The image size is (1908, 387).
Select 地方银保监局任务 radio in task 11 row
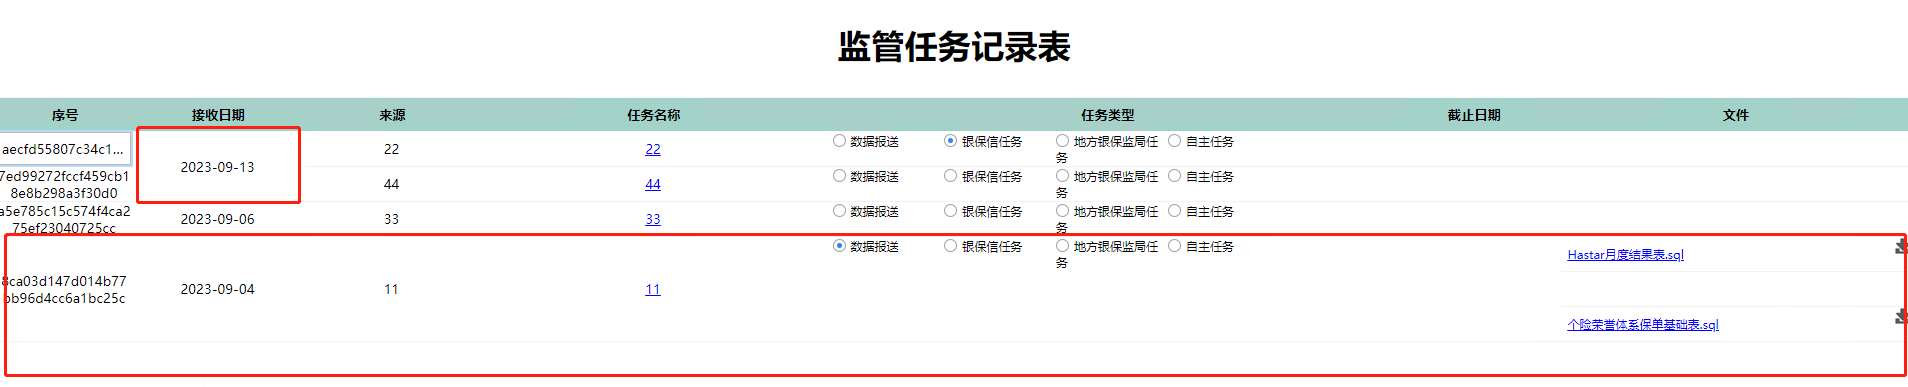pos(1063,246)
